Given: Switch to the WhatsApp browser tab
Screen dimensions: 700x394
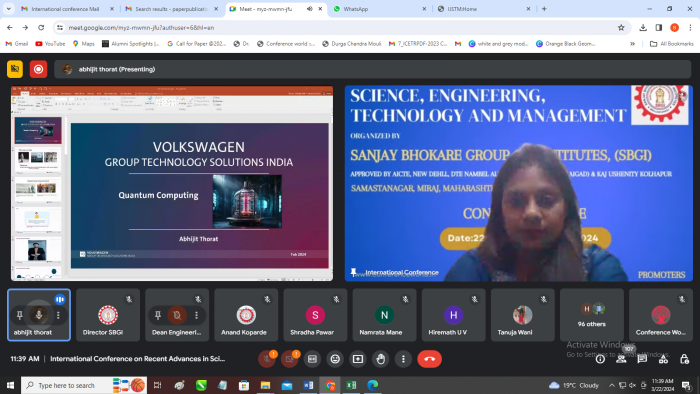Looking at the screenshot, I should [x=379, y=8].
